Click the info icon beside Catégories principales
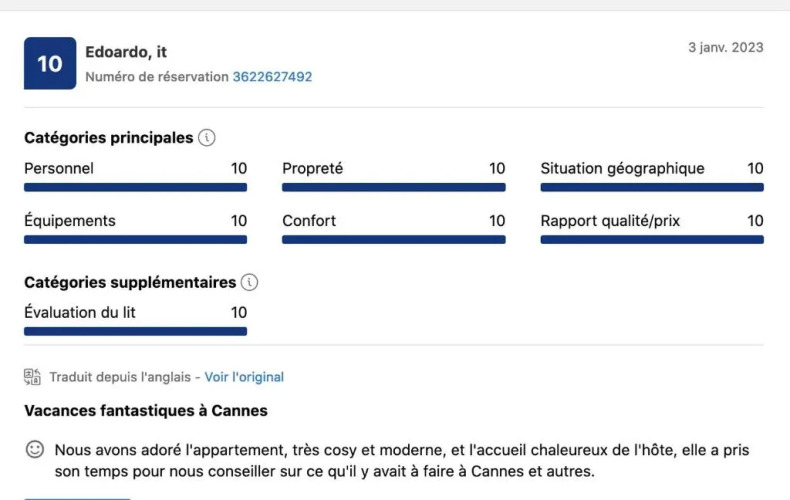 [x=207, y=138]
